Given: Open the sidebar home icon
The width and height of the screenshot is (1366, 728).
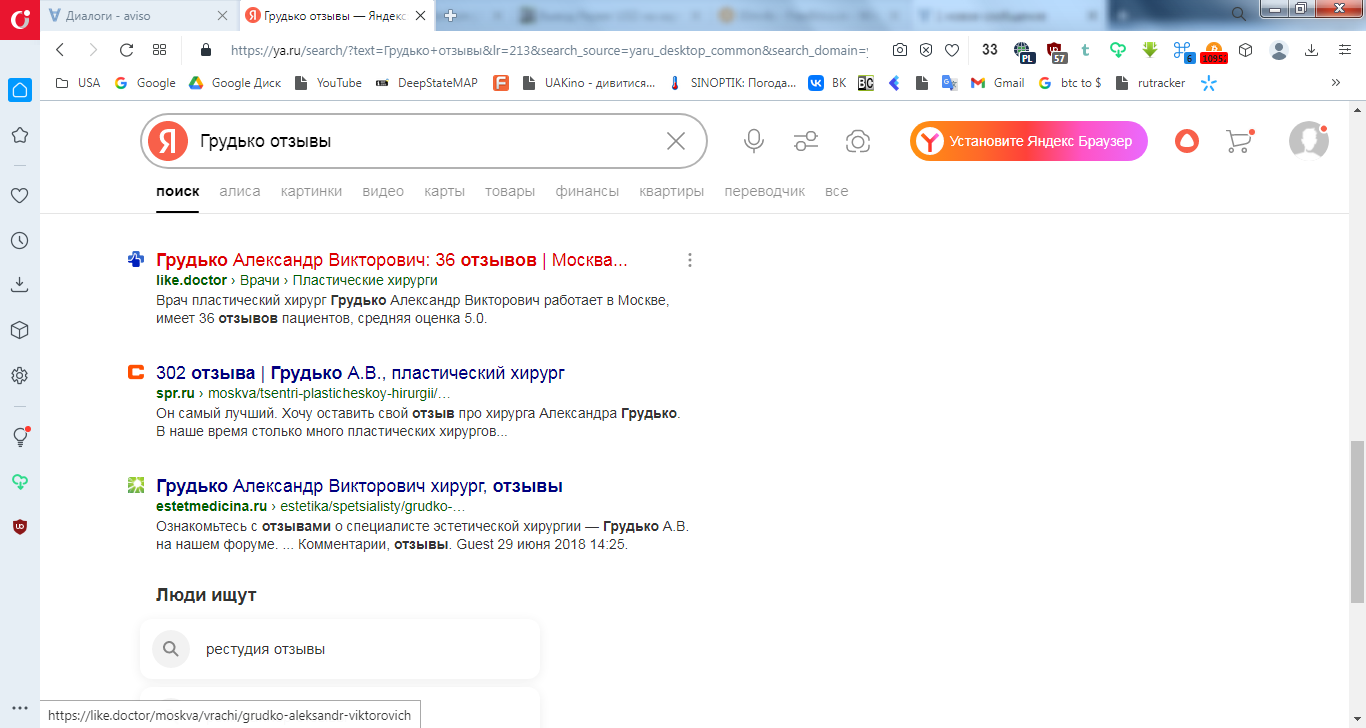Looking at the screenshot, I should [19, 90].
